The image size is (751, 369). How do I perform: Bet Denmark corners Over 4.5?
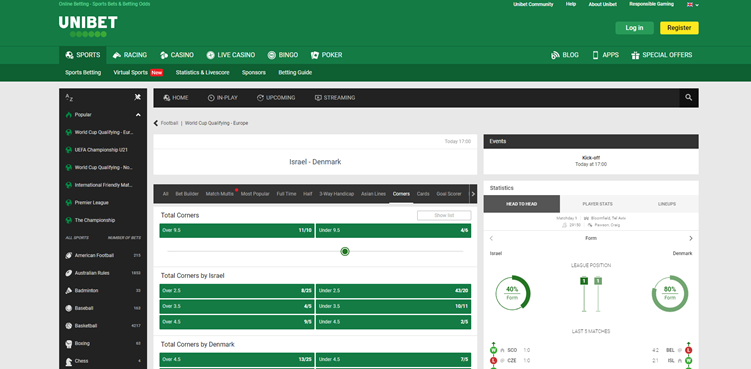(x=237, y=359)
